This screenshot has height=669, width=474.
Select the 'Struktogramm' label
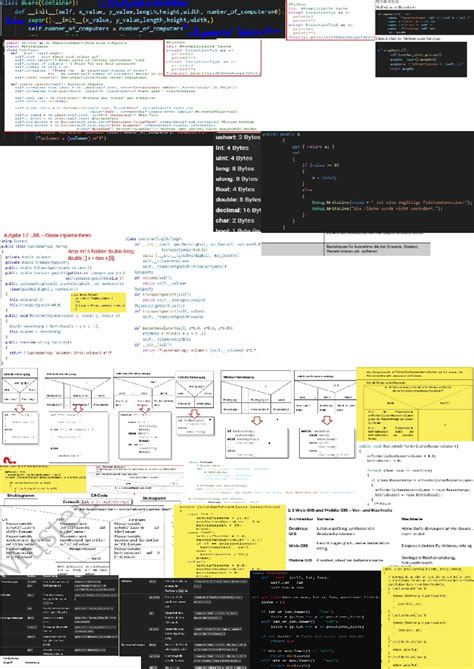tap(20, 495)
